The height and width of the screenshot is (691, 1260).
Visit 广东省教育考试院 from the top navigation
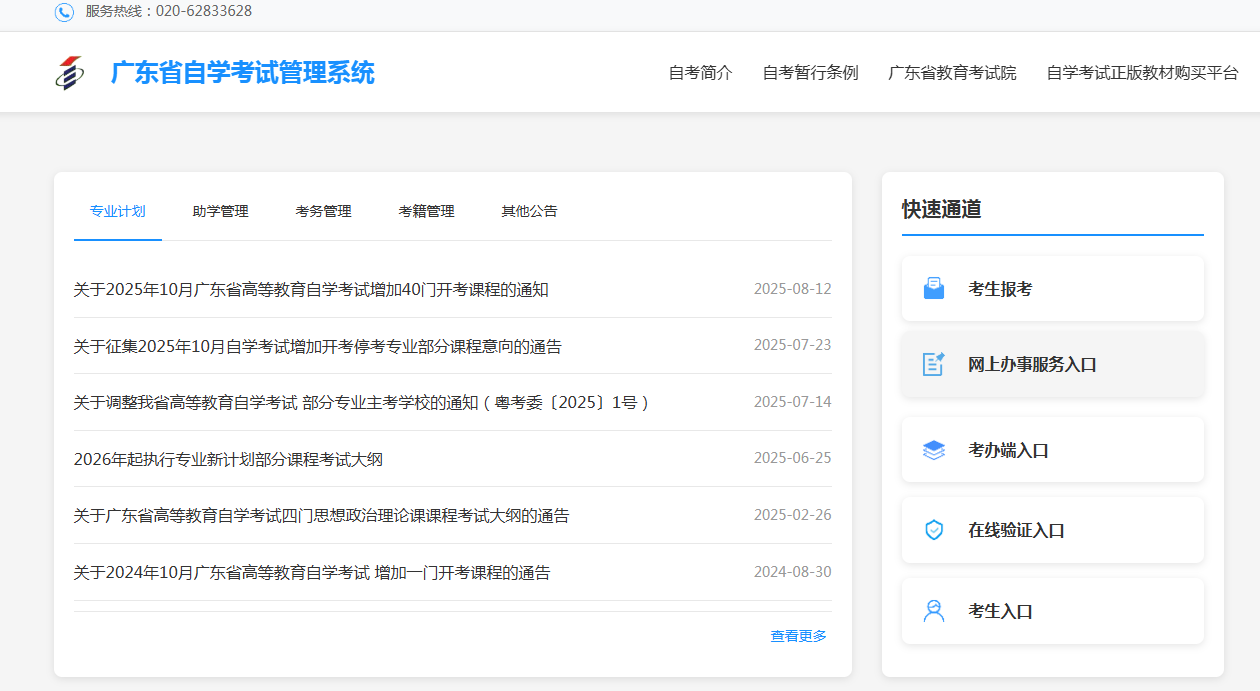(952, 72)
